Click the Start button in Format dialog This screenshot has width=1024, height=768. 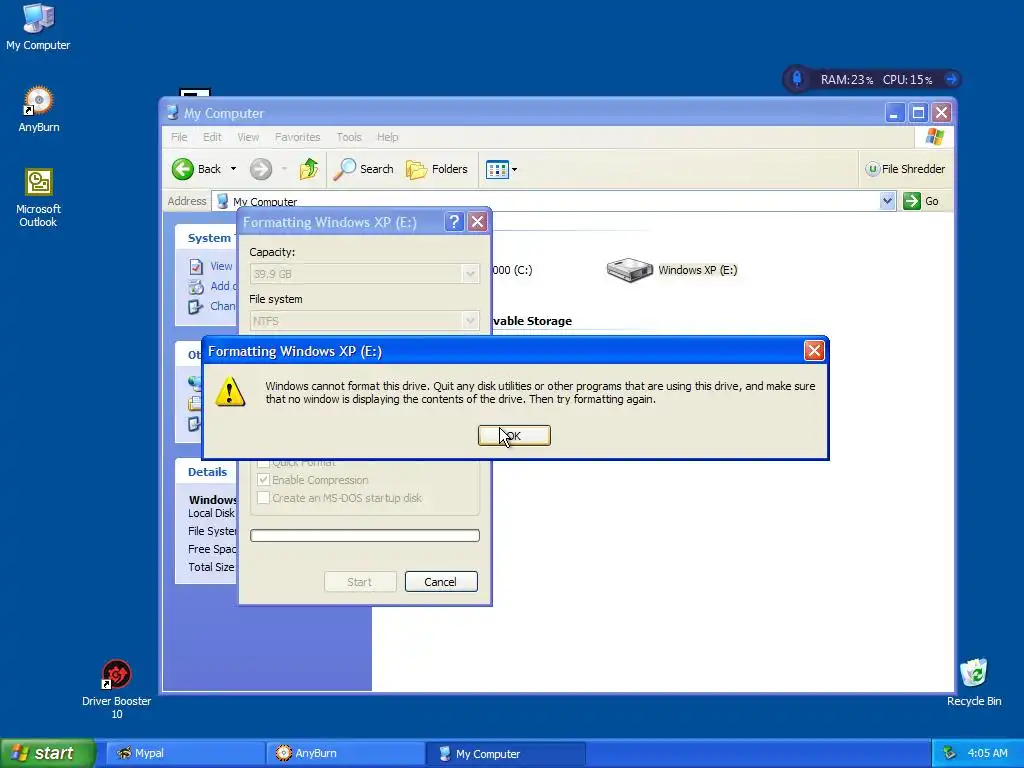click(x=360, y=582)
